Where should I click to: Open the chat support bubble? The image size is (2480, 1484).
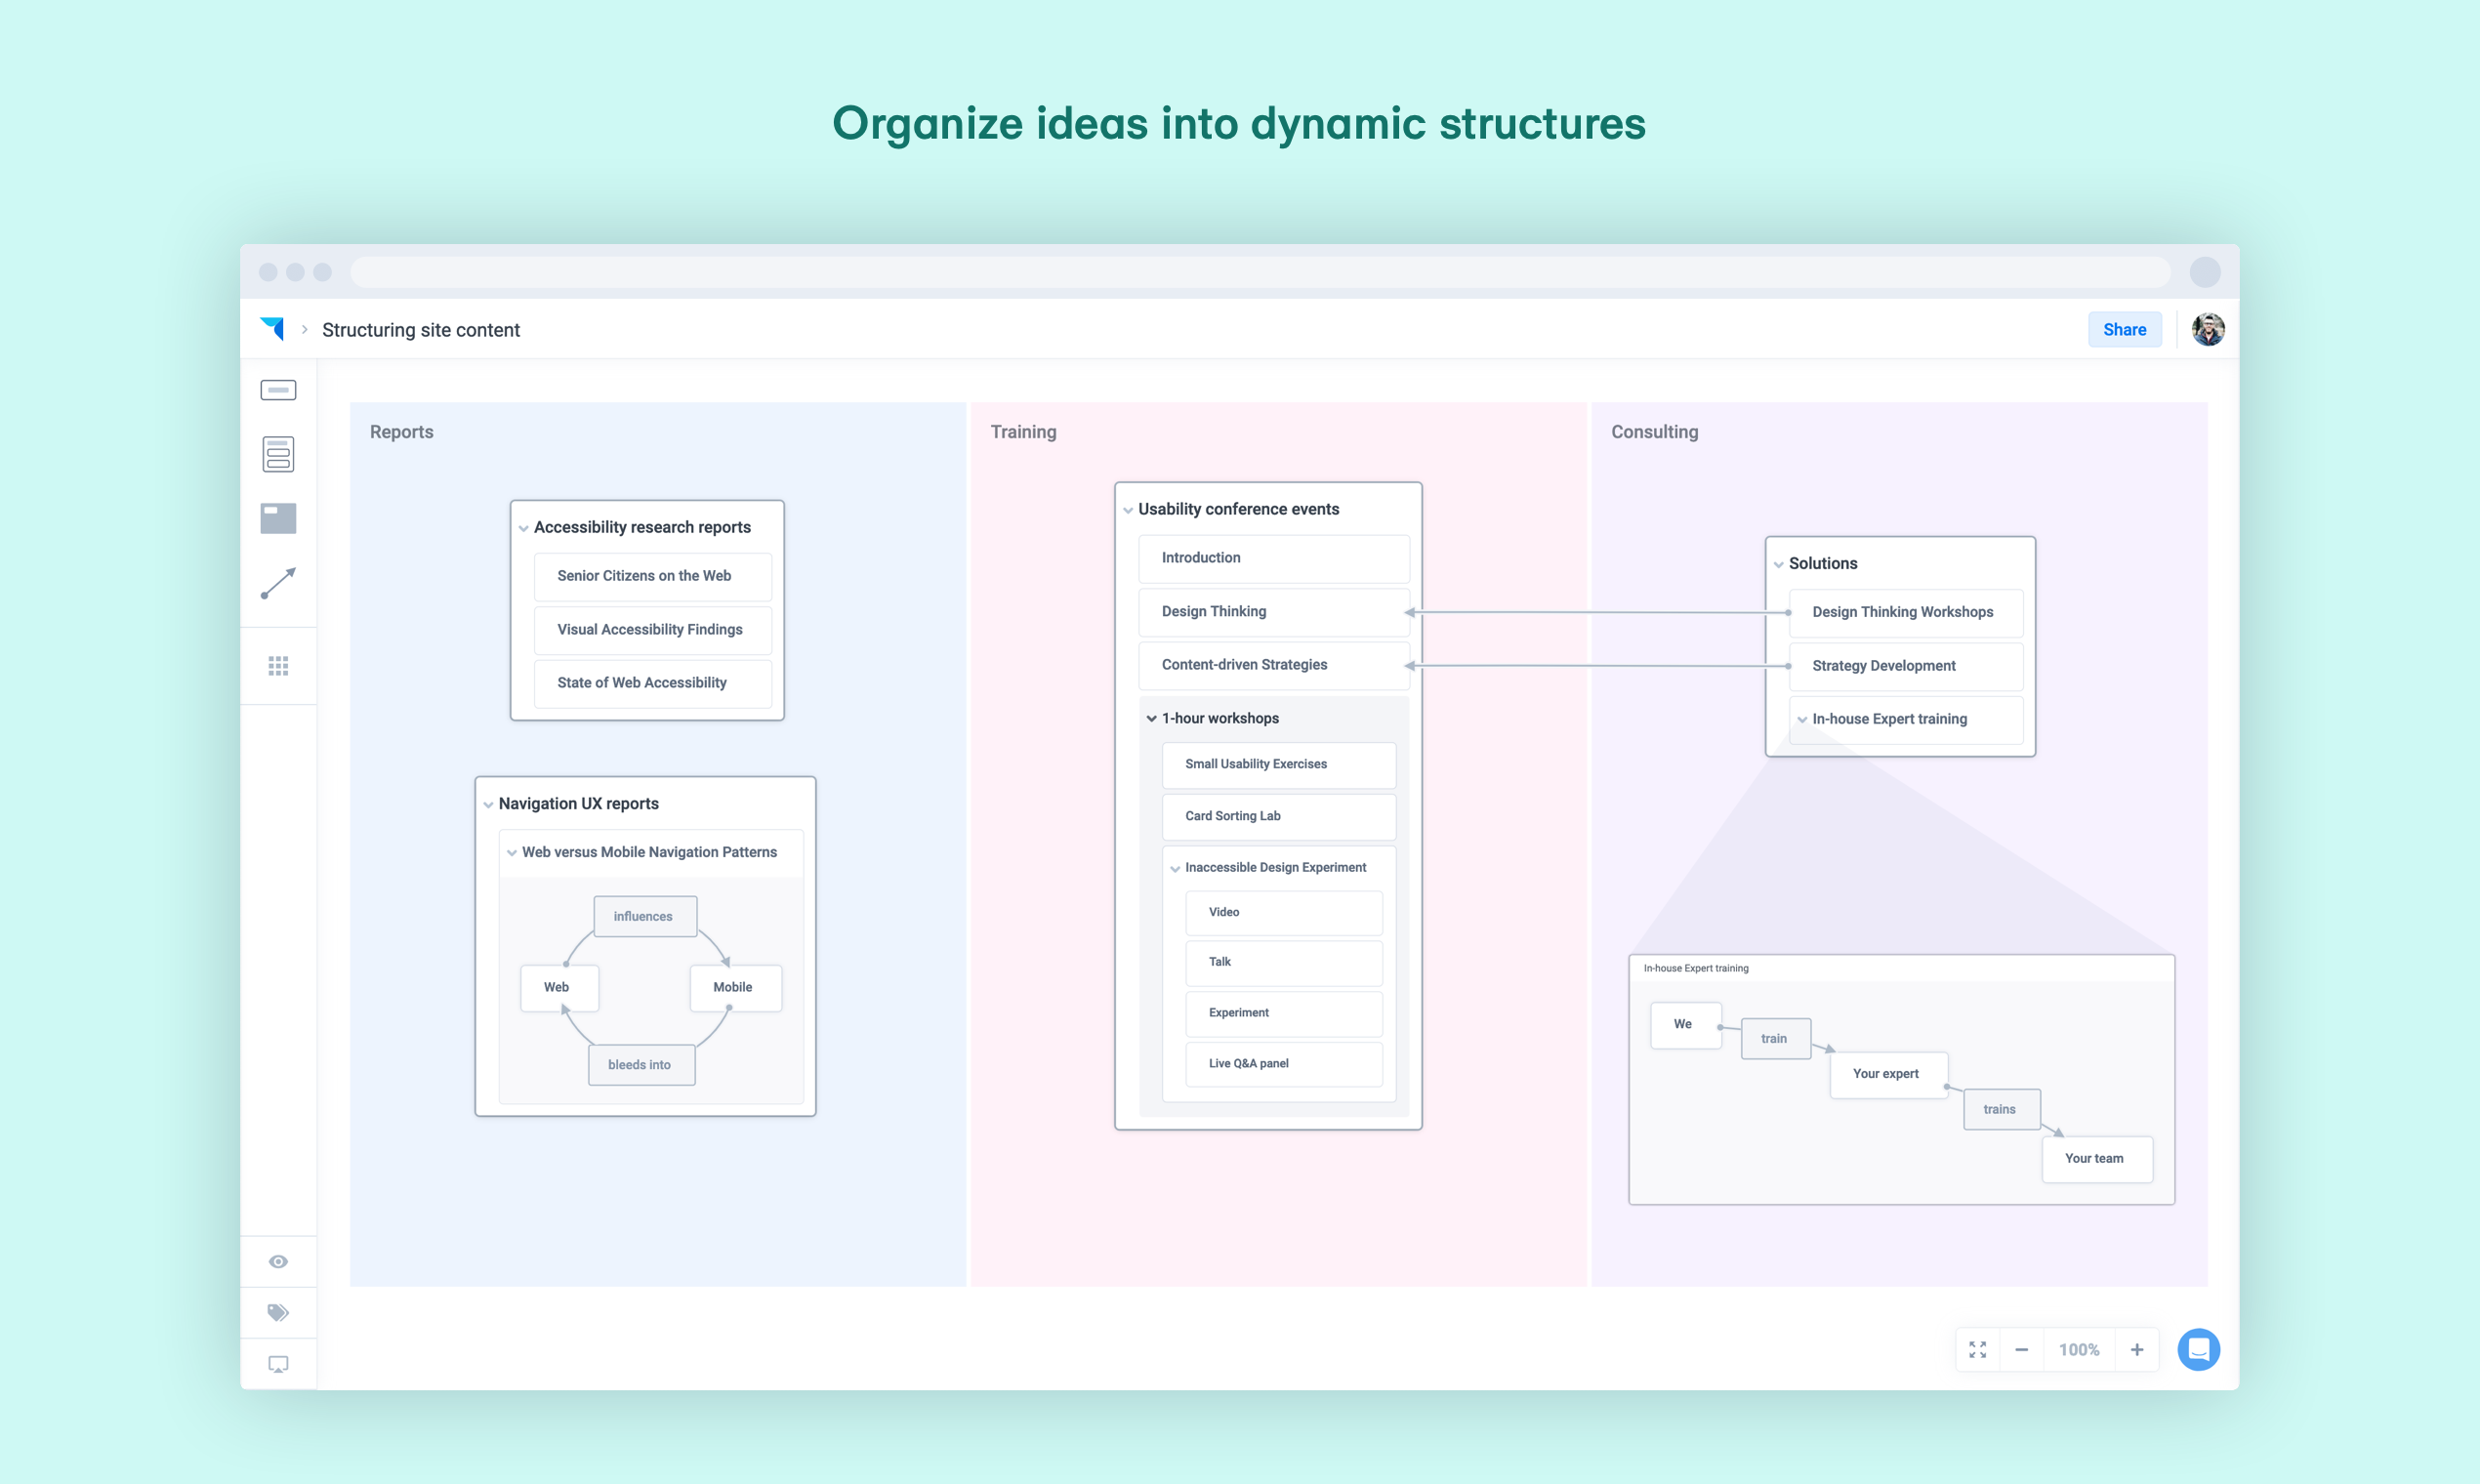[x=2198, y=1349]
